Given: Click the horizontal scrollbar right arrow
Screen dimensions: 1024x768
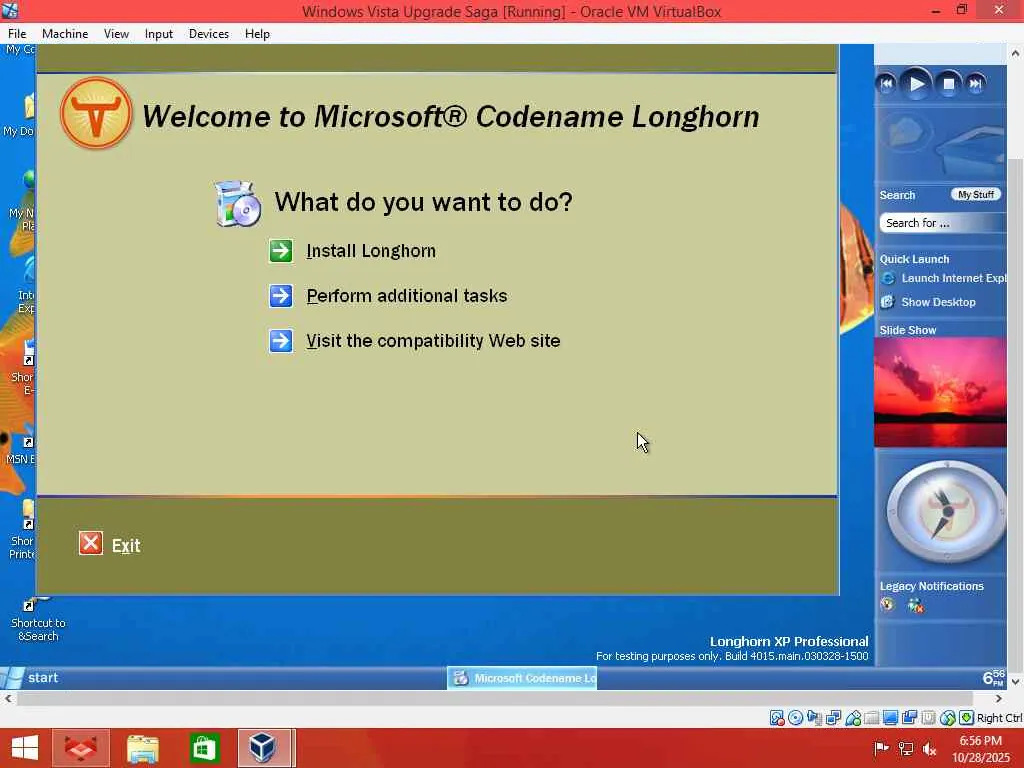Looking at the screenshot, I should pos(999,698).
